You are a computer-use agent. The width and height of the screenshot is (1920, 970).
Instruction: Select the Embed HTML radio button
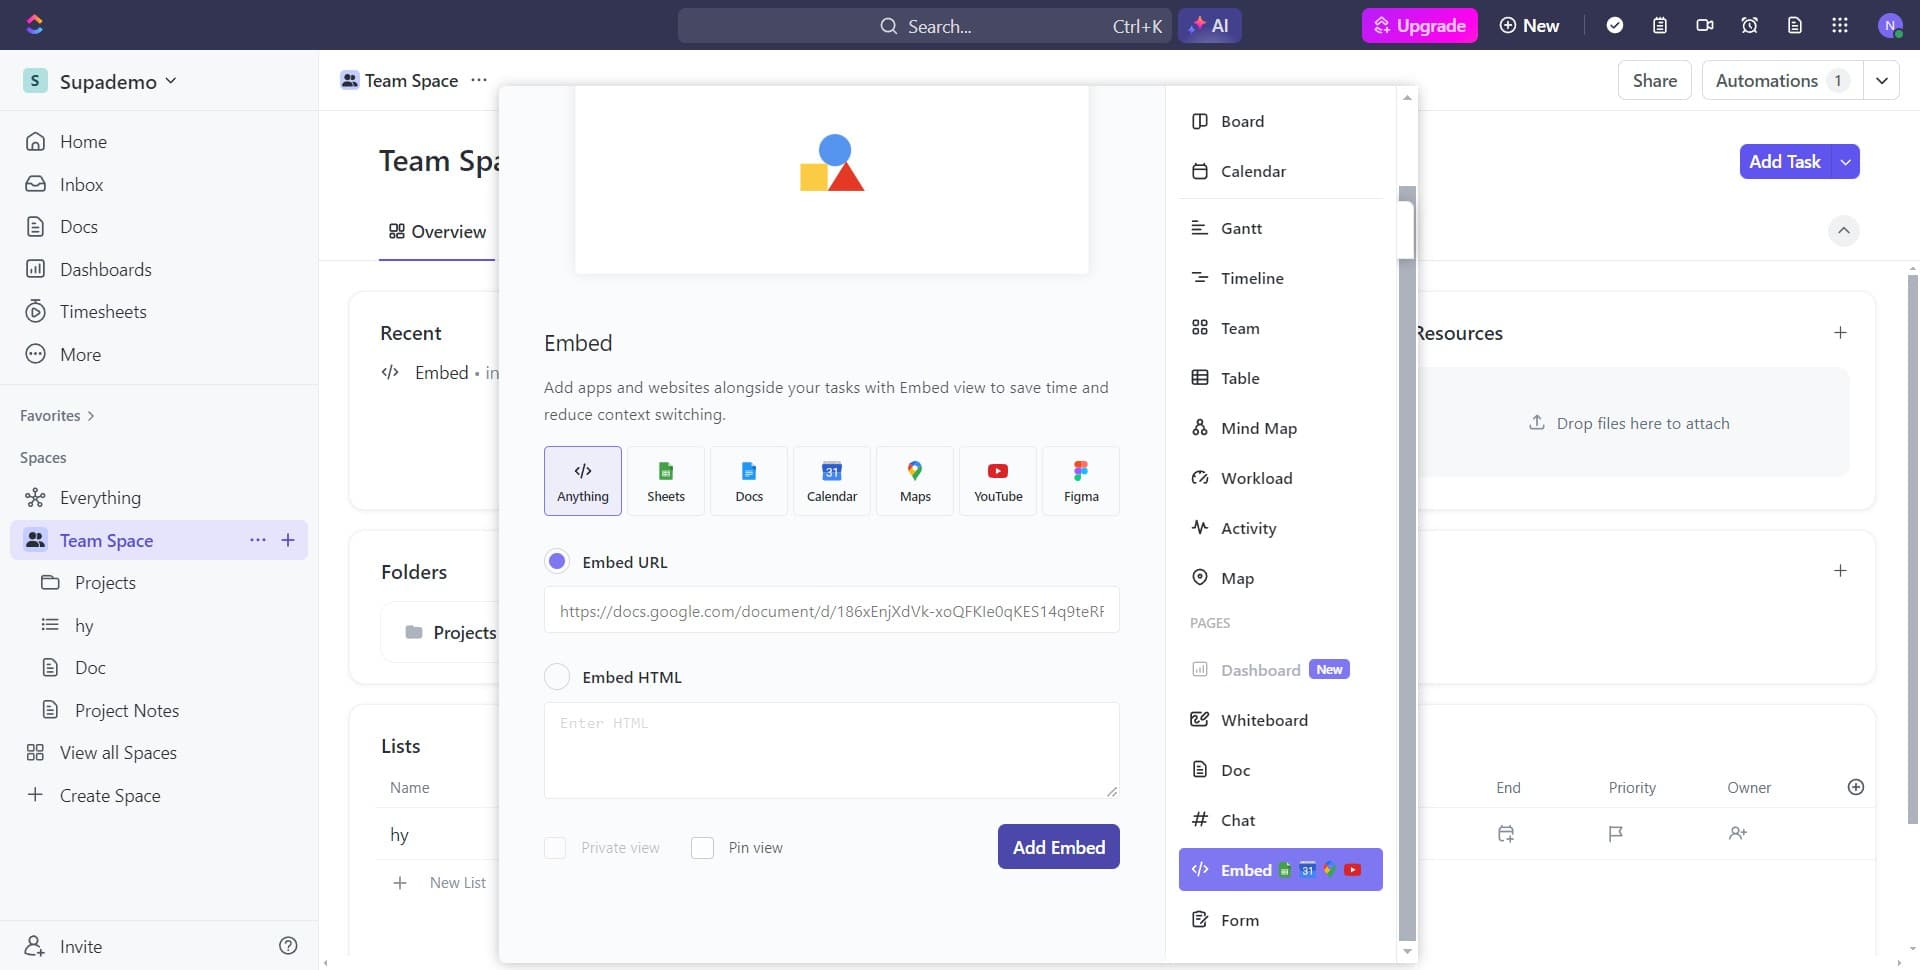pyautogui.click(x=556, y=676)
